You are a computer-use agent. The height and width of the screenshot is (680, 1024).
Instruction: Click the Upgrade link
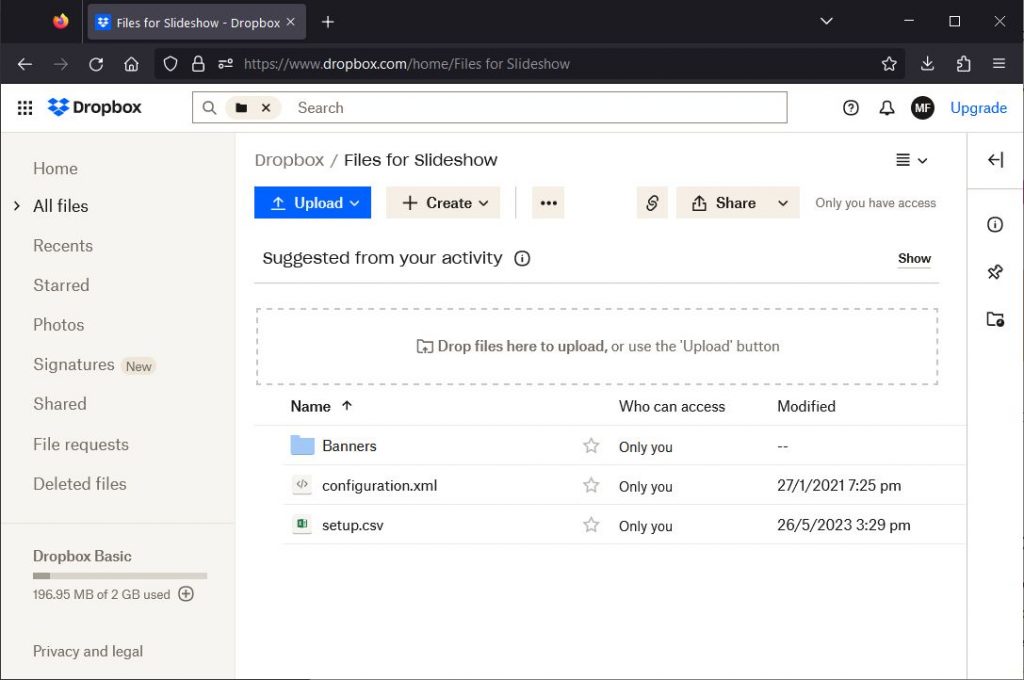(x=978, y=108)
